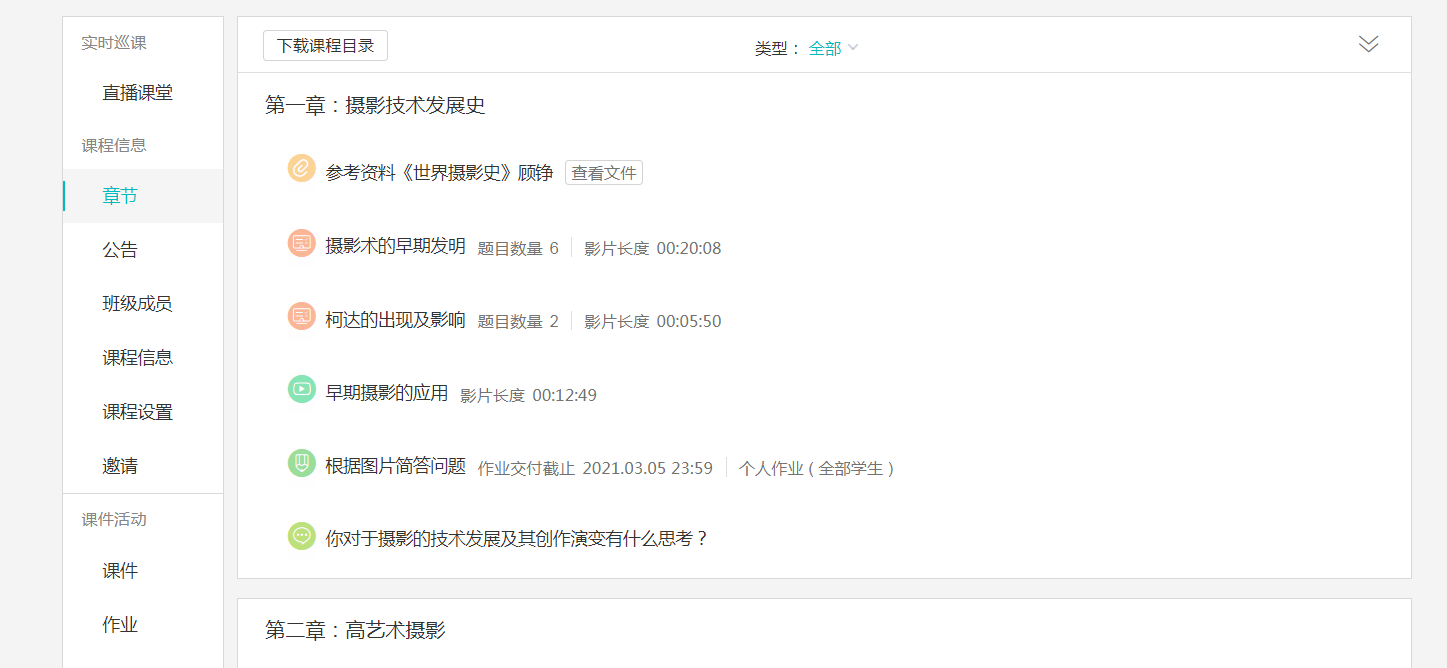Open 邀请 in the sidebar

pos(120,466)
